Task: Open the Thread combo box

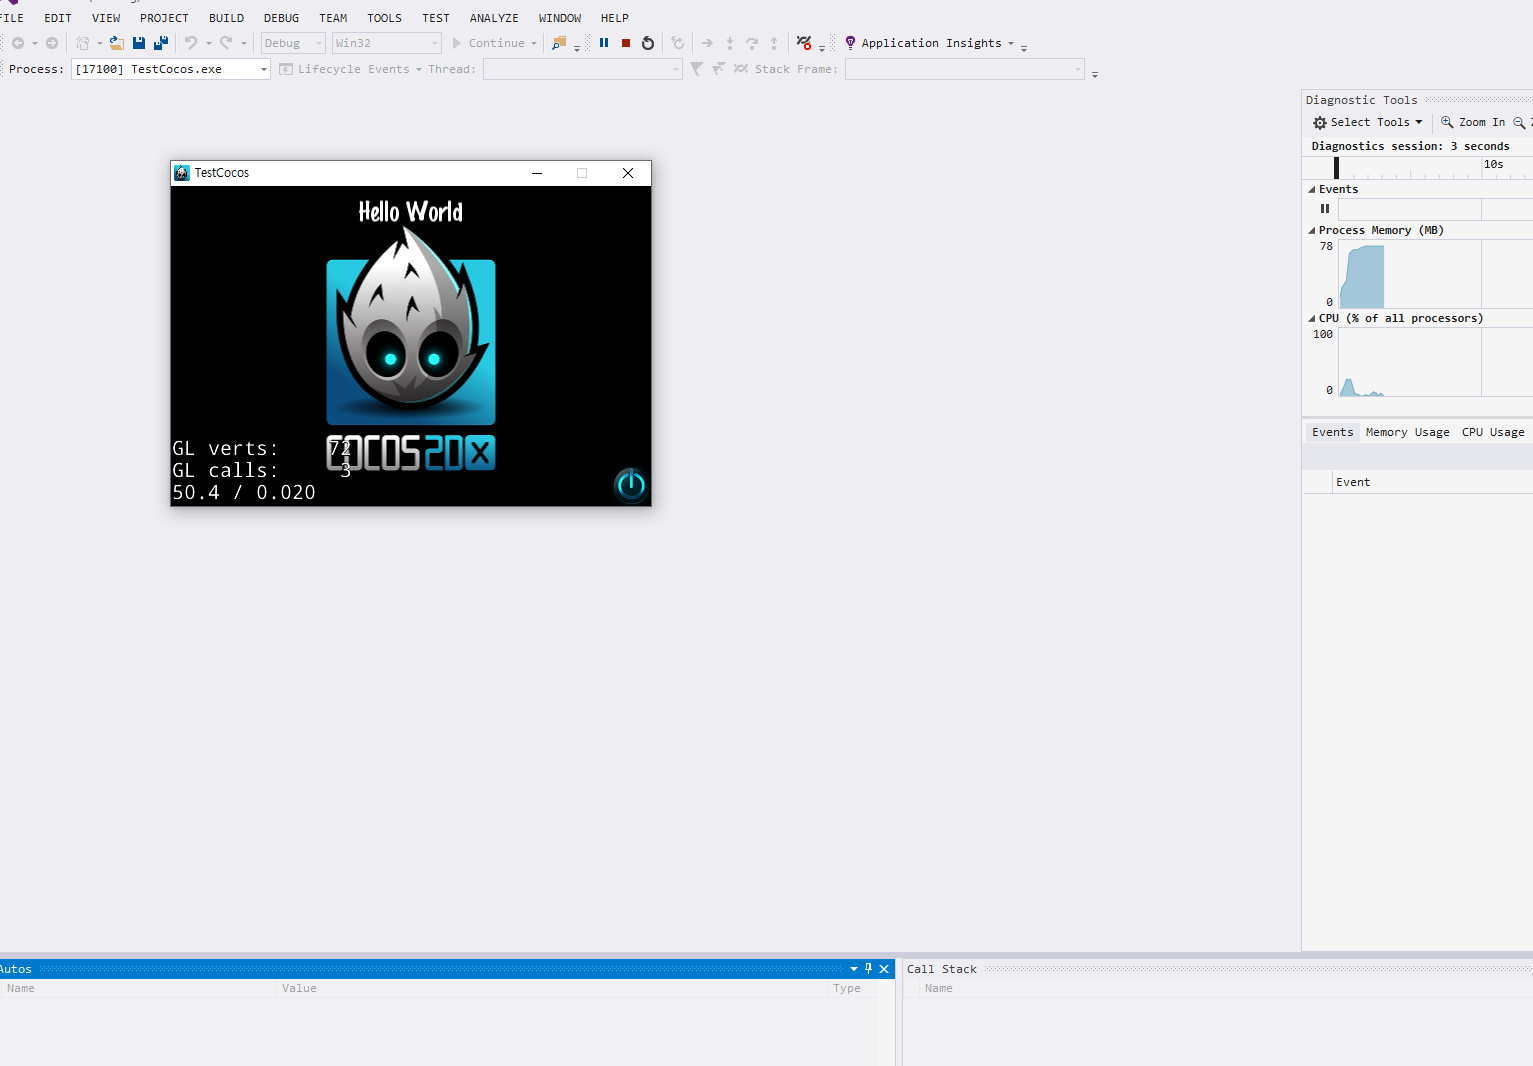Action: pos(582,69)
